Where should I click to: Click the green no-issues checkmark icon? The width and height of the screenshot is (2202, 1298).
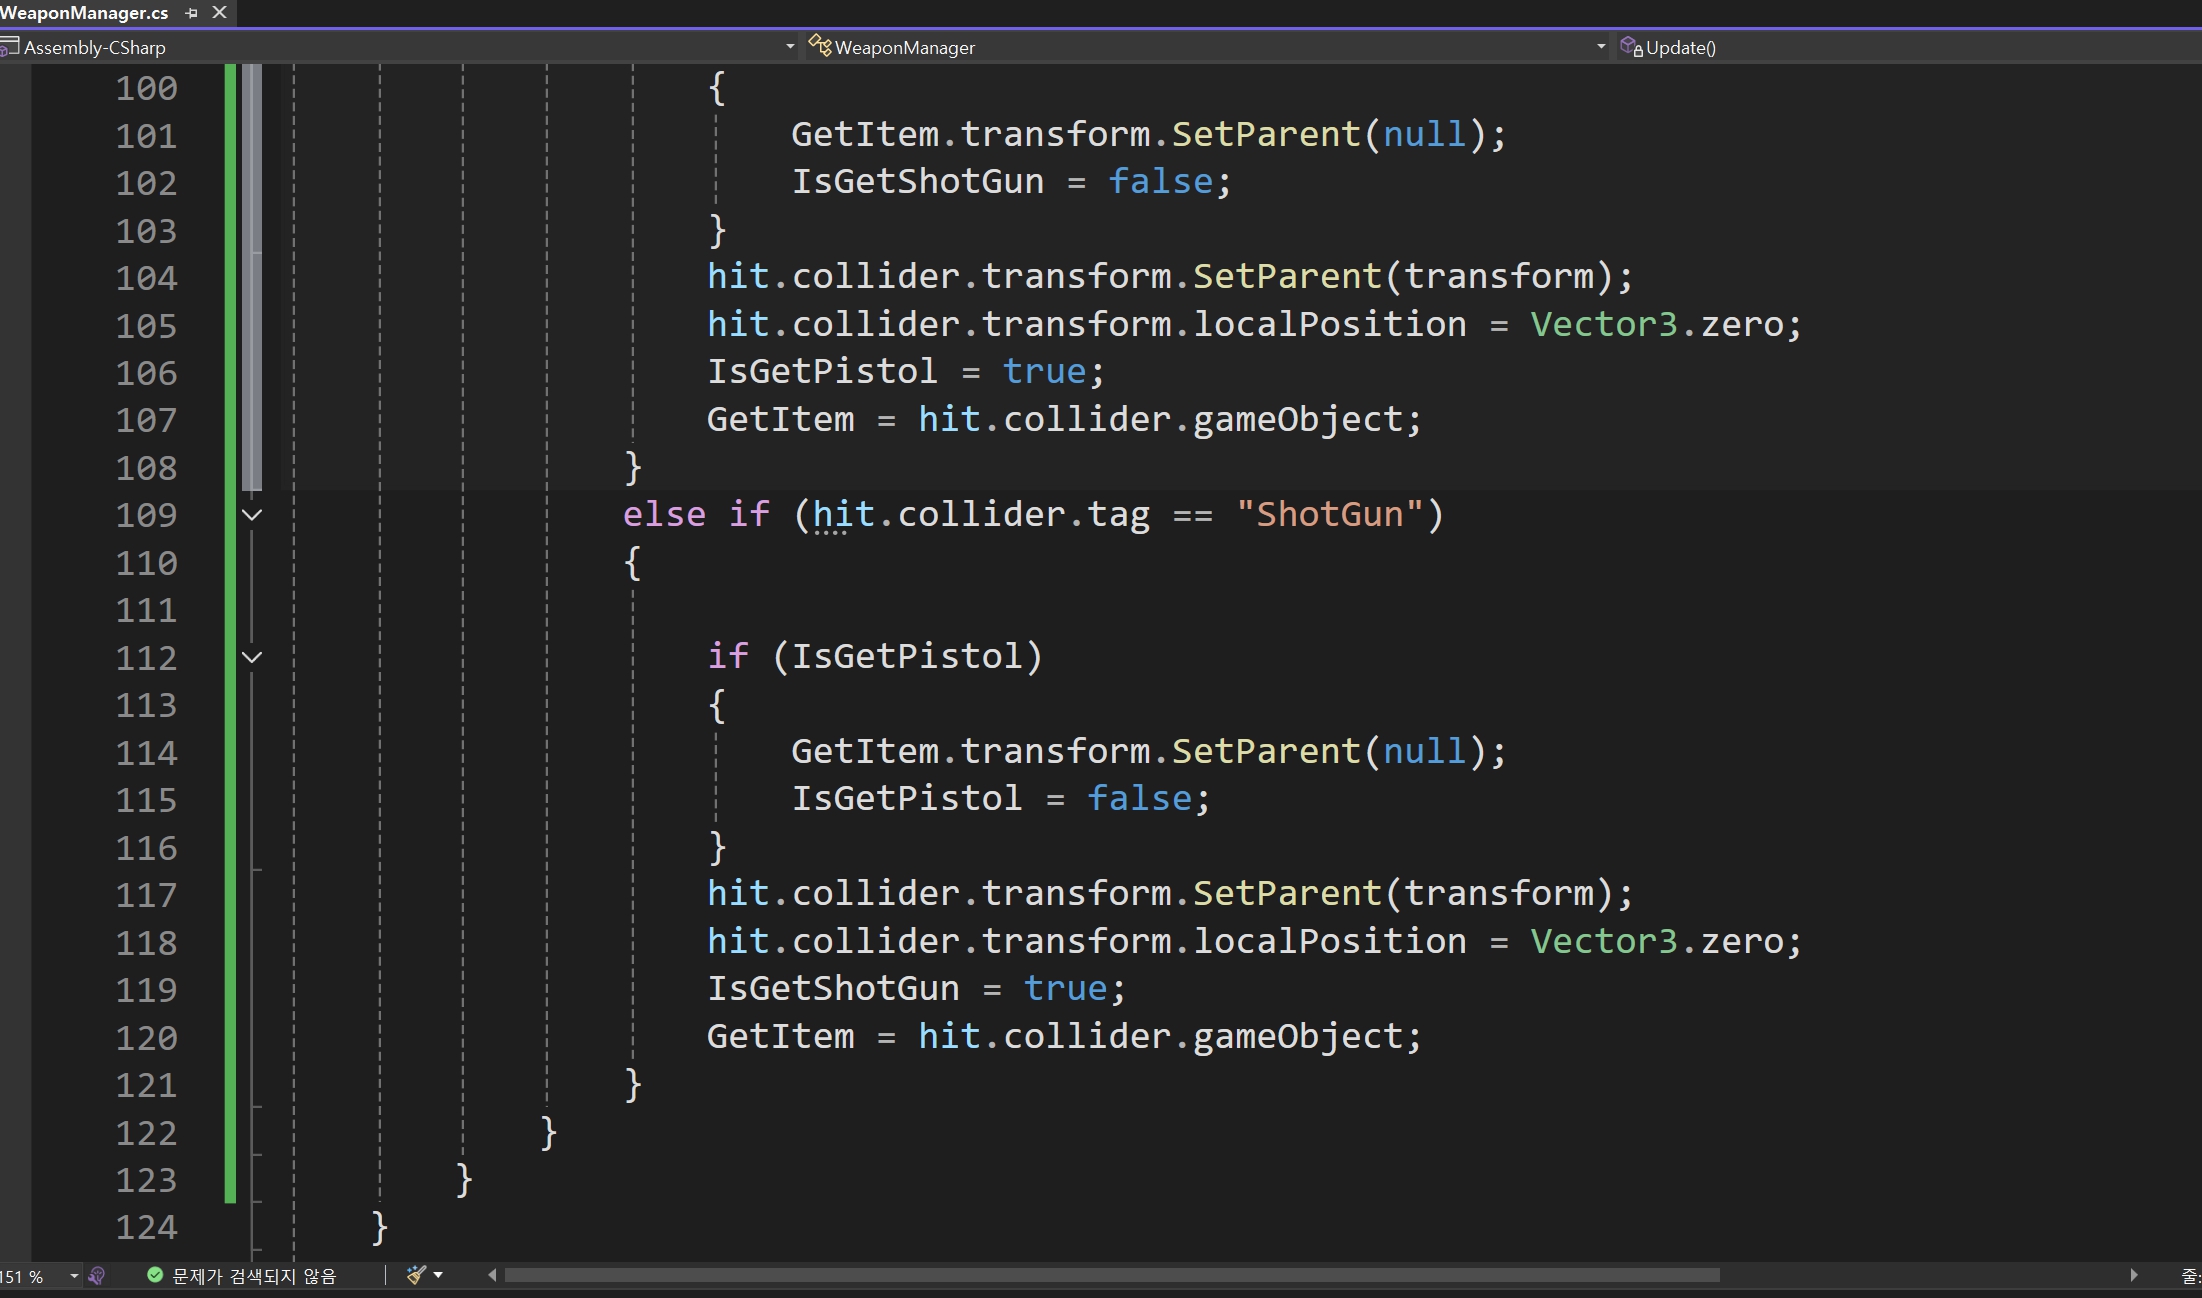155,1275
